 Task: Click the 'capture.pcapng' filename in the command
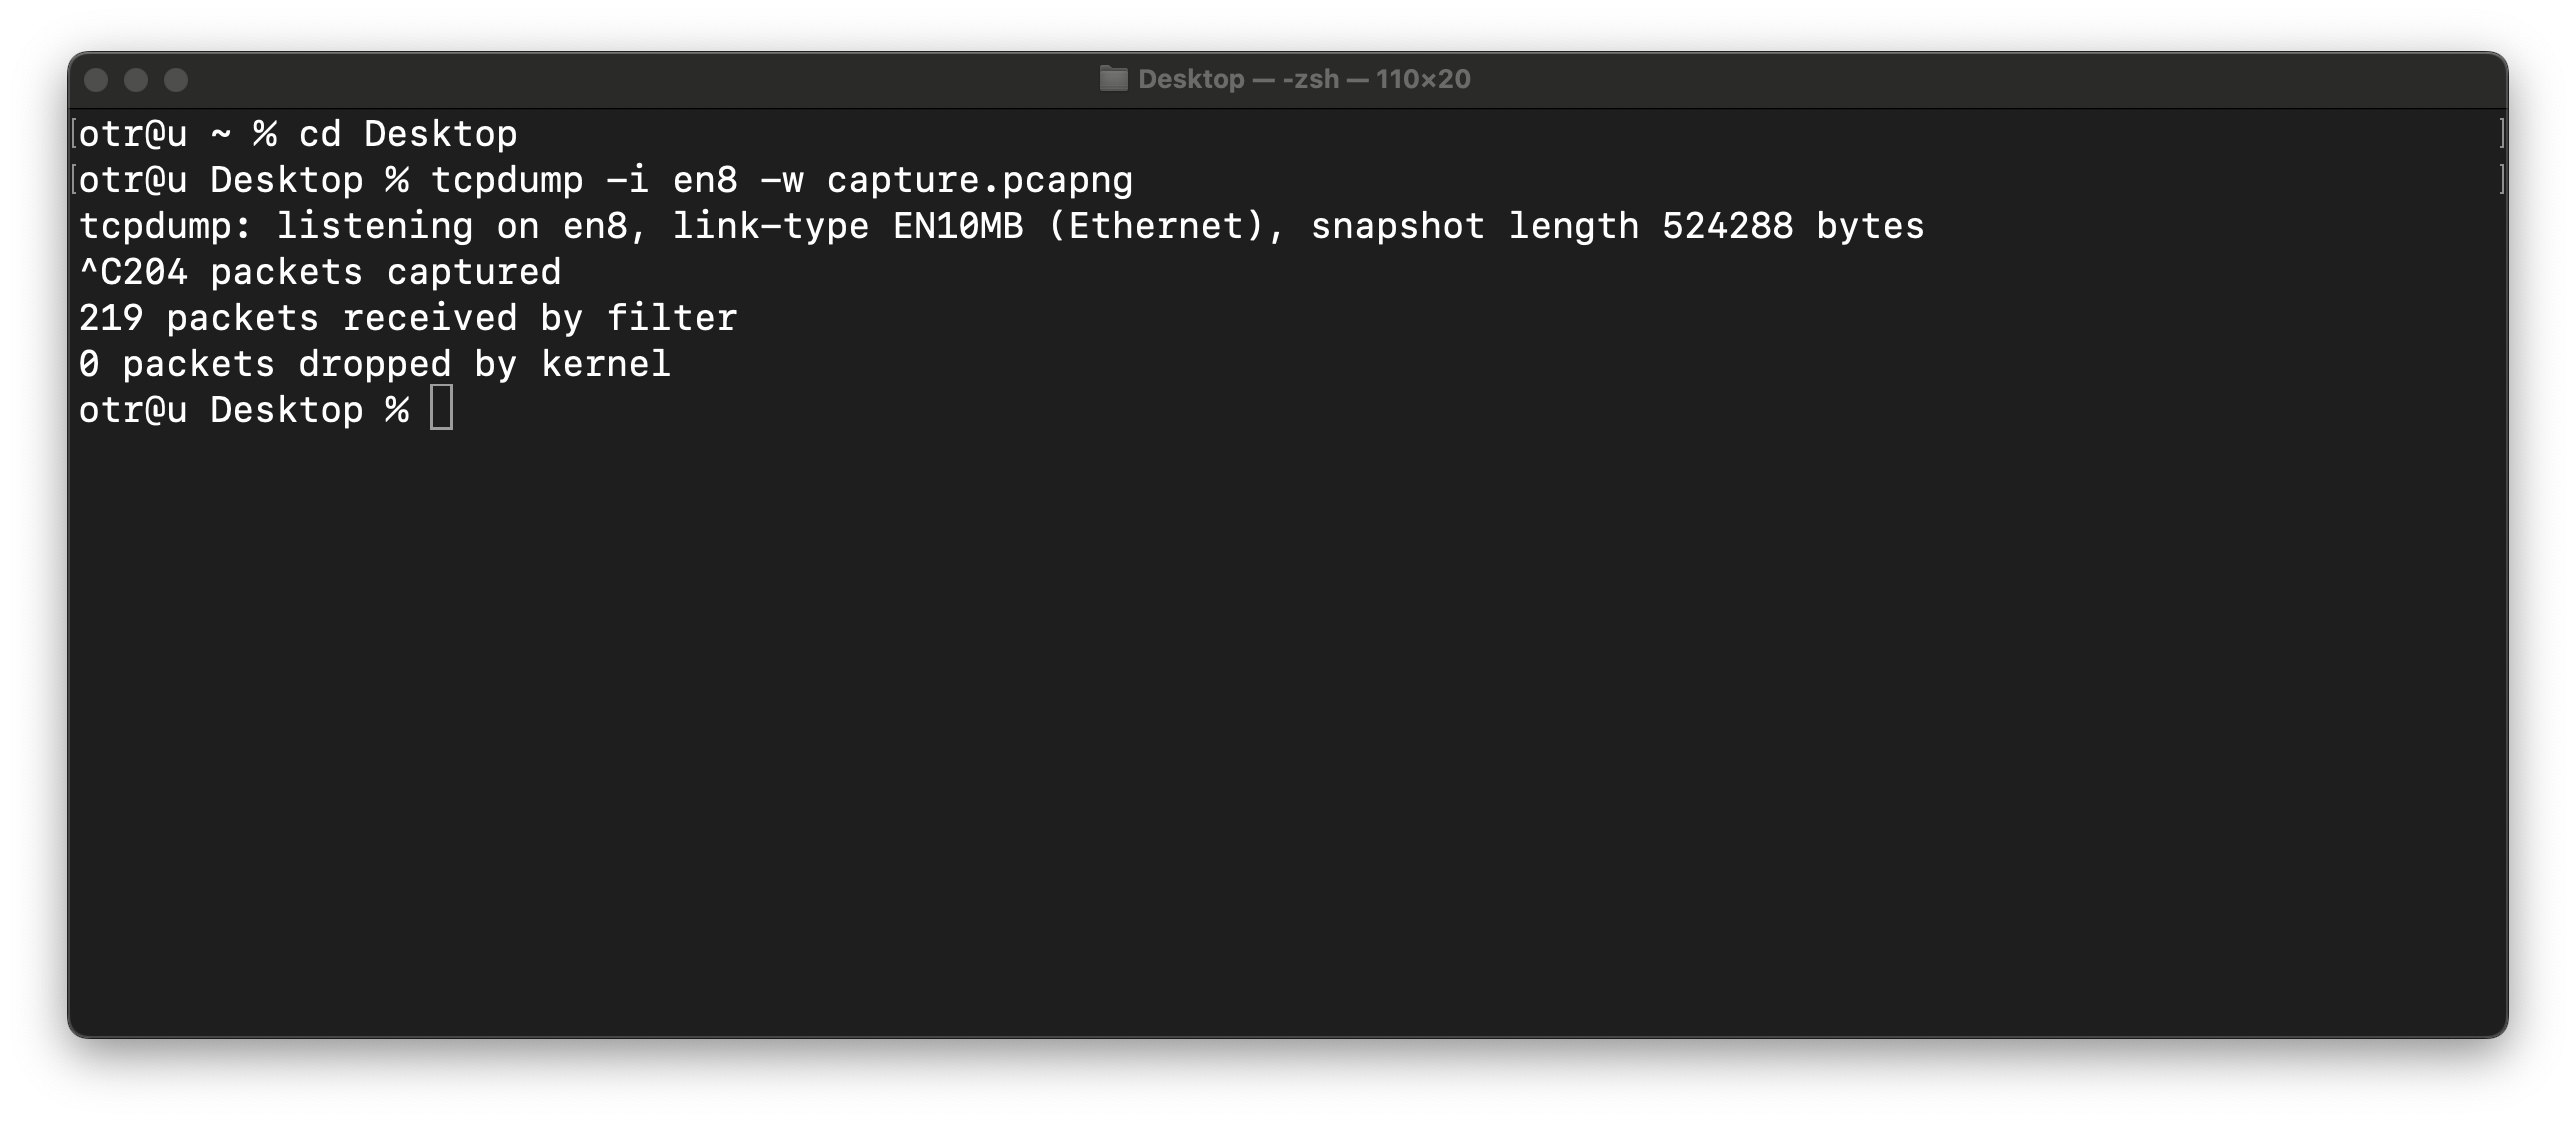[x=980, y=180]
